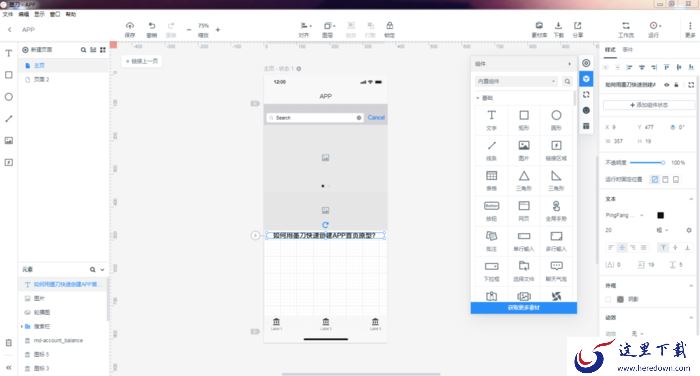The height and width of the screenshot is (376, 700).
Task: Select the link-area tool in left toolbar
Action: click(x=8, y=163)
